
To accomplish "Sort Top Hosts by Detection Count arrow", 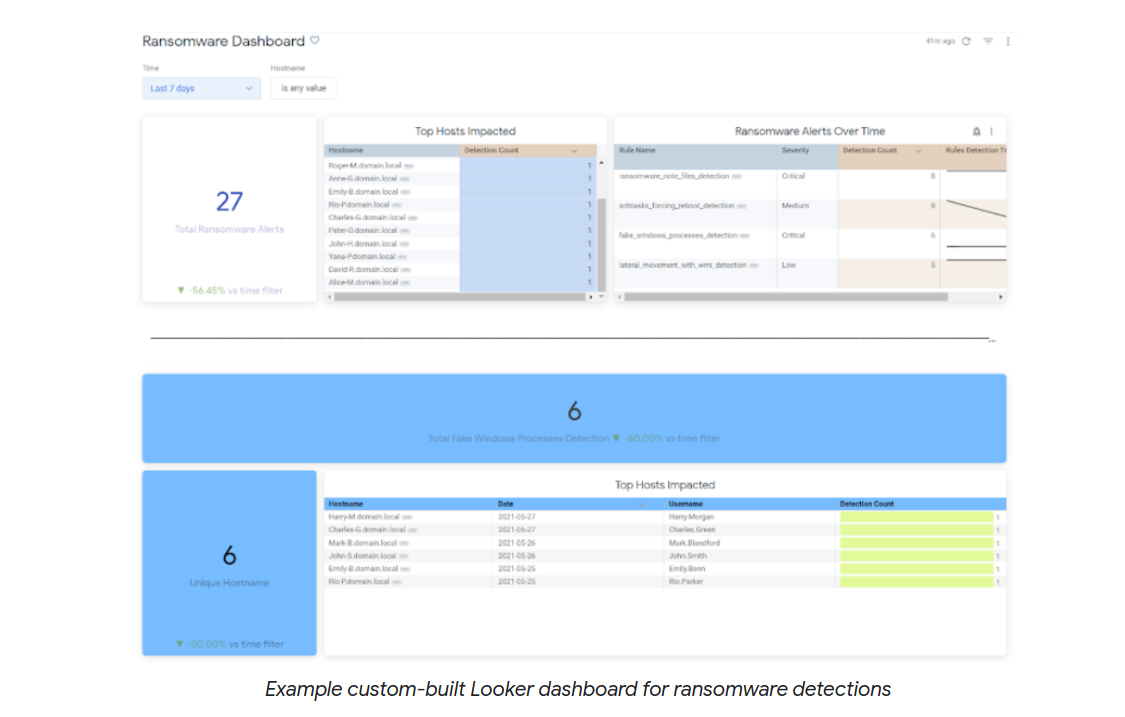I will click(574, 151).
